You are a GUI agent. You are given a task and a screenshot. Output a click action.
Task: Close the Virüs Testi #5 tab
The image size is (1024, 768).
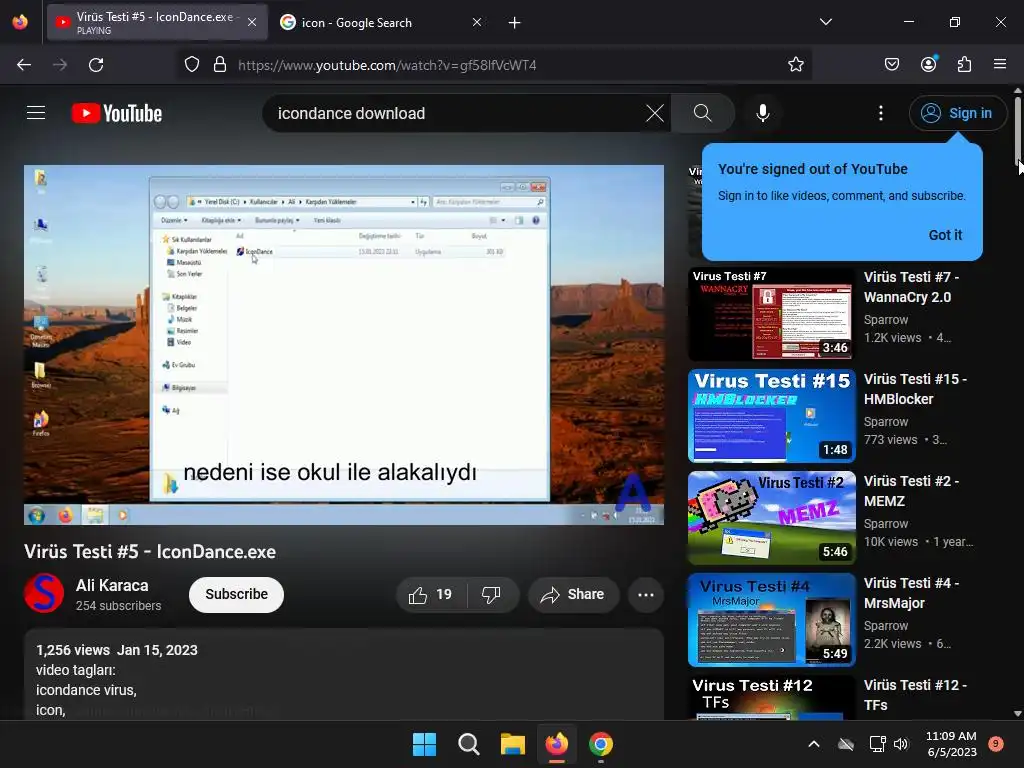tap(252, 23)
